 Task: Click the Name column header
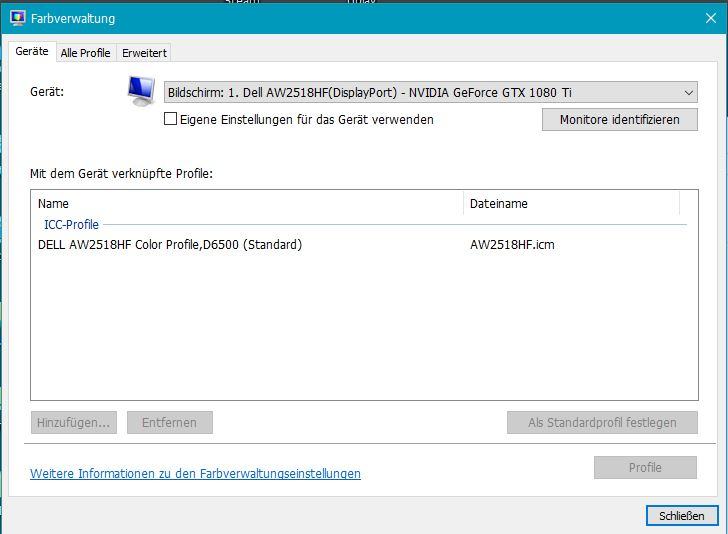[x=247, y=203]
